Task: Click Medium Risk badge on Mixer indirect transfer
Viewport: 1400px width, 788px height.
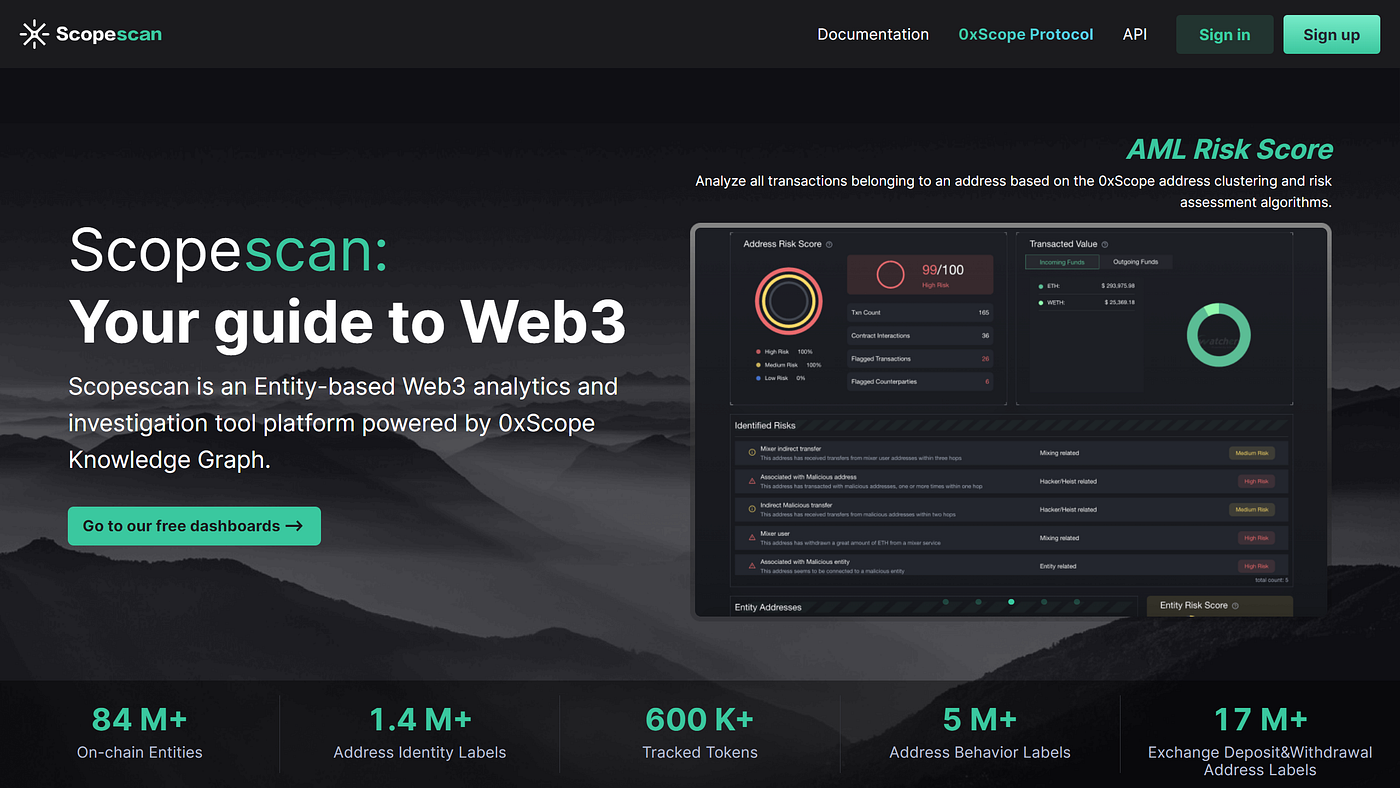Action: tap(1252, 453)
